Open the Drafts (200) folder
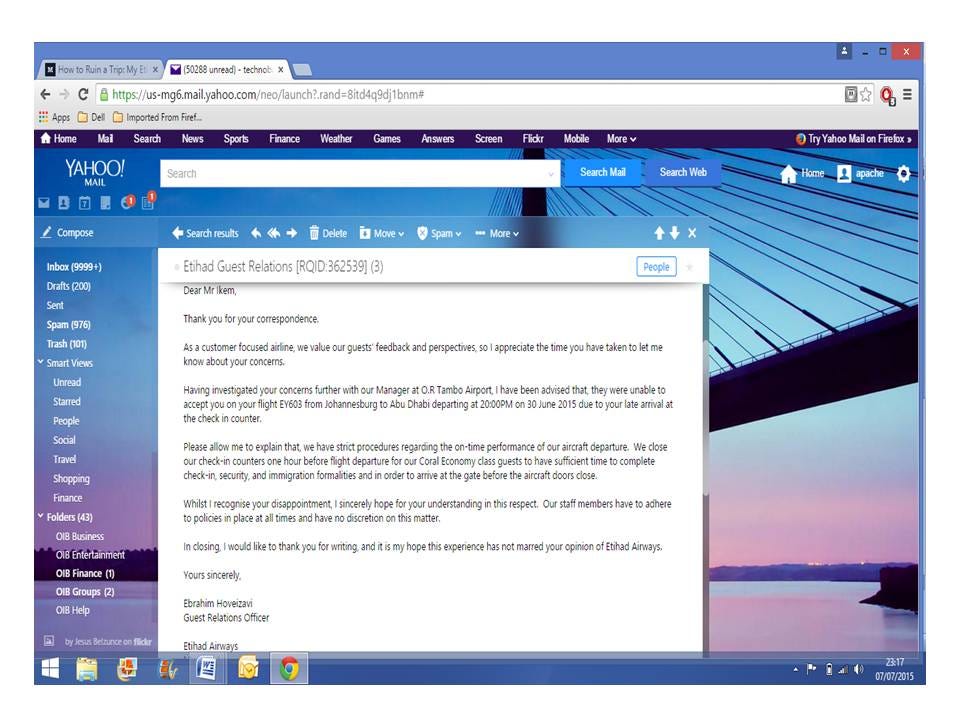The width and height of the screenshot is (960, 720). tap(69, 286)
